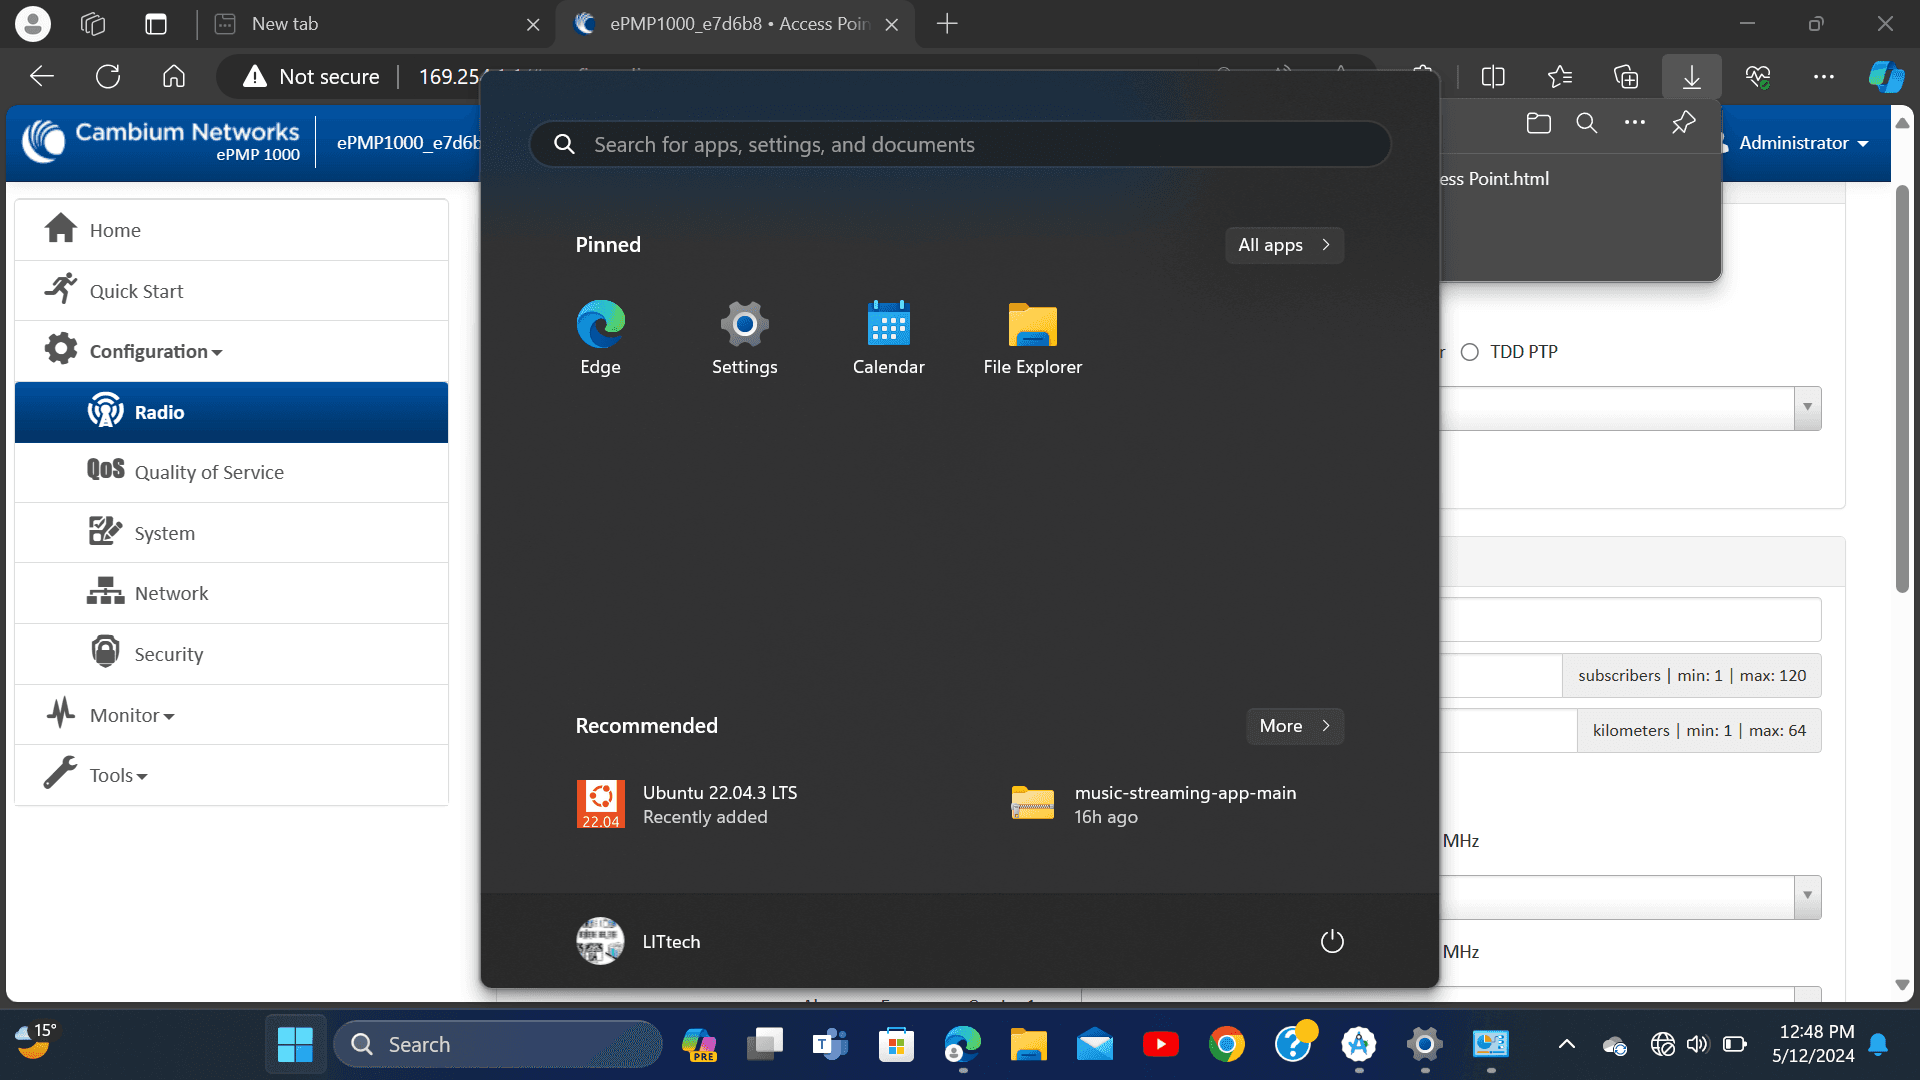Viewport: 1920px width, 1080px height.
Task: Click the Not secure site warning
Action: [312, 77]
